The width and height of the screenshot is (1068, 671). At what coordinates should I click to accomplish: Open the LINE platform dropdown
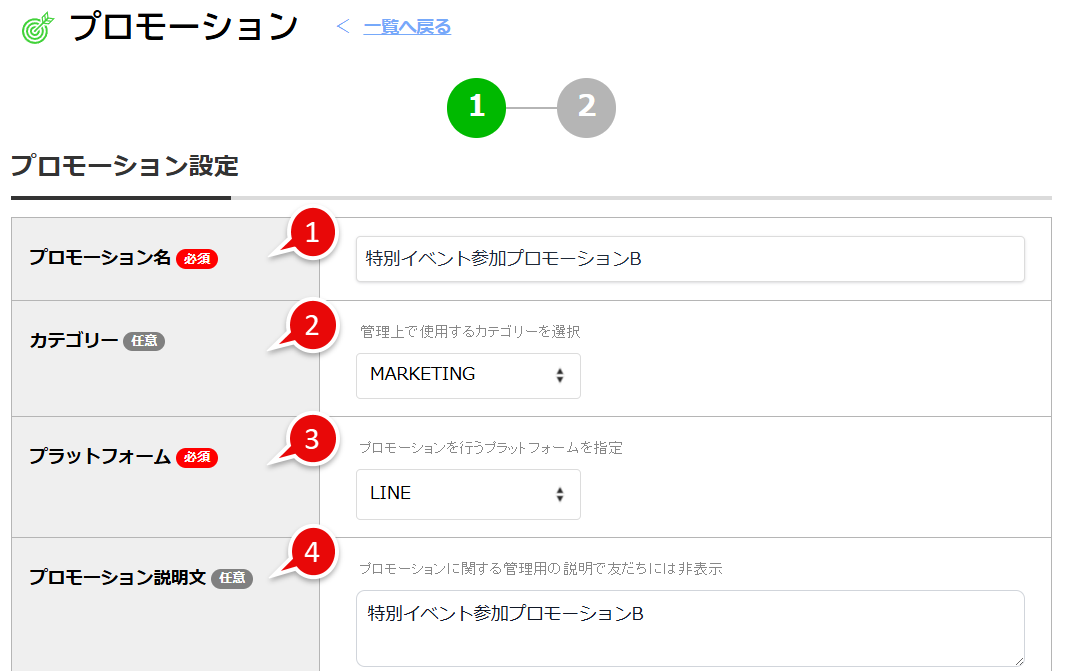point(468,493)
